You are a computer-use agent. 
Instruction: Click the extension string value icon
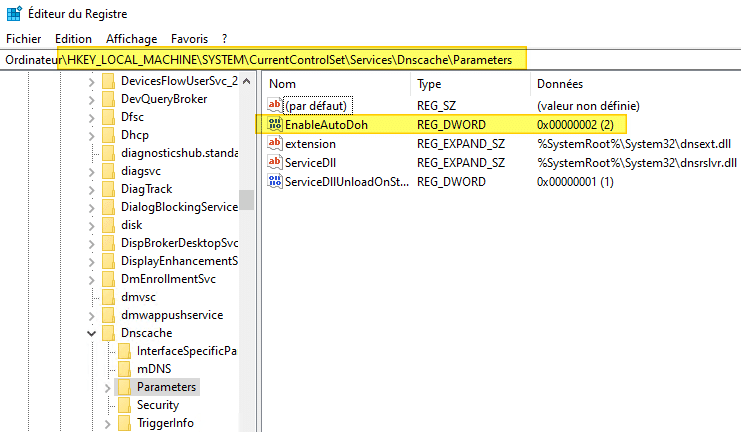(275, 143)
